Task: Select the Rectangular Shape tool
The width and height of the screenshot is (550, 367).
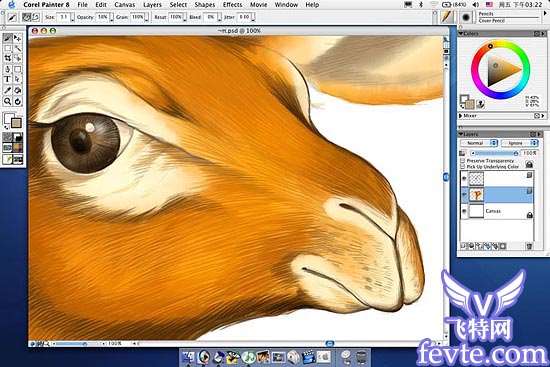Action: (x=17, y=69)
